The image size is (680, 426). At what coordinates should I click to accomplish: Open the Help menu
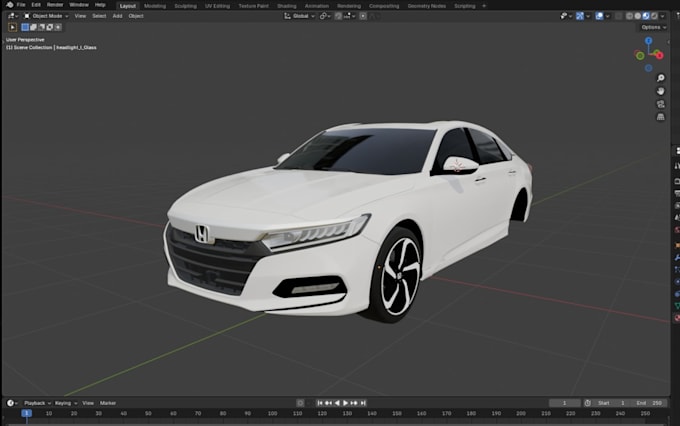(100, 5)
